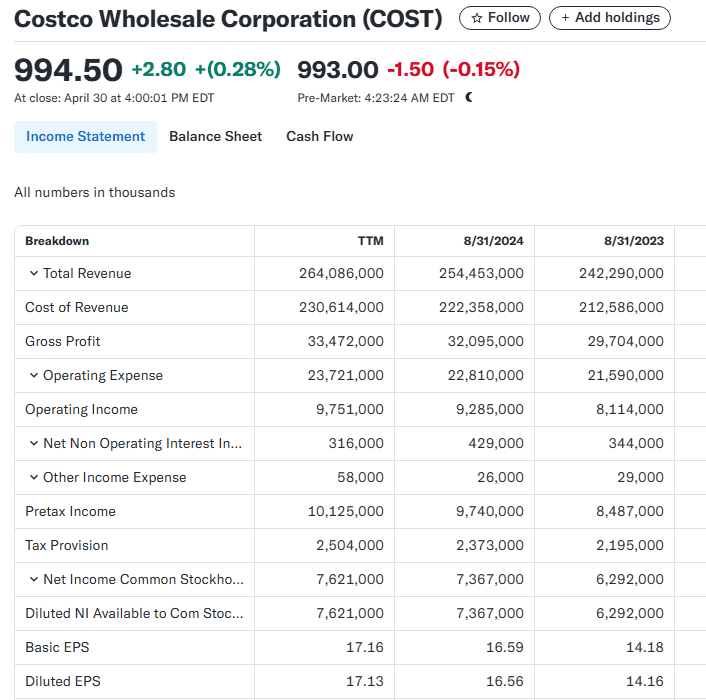706x700 pixels.
Task: Click 2024 Pretax Income value 9,740,000
Action: (490, 511)
